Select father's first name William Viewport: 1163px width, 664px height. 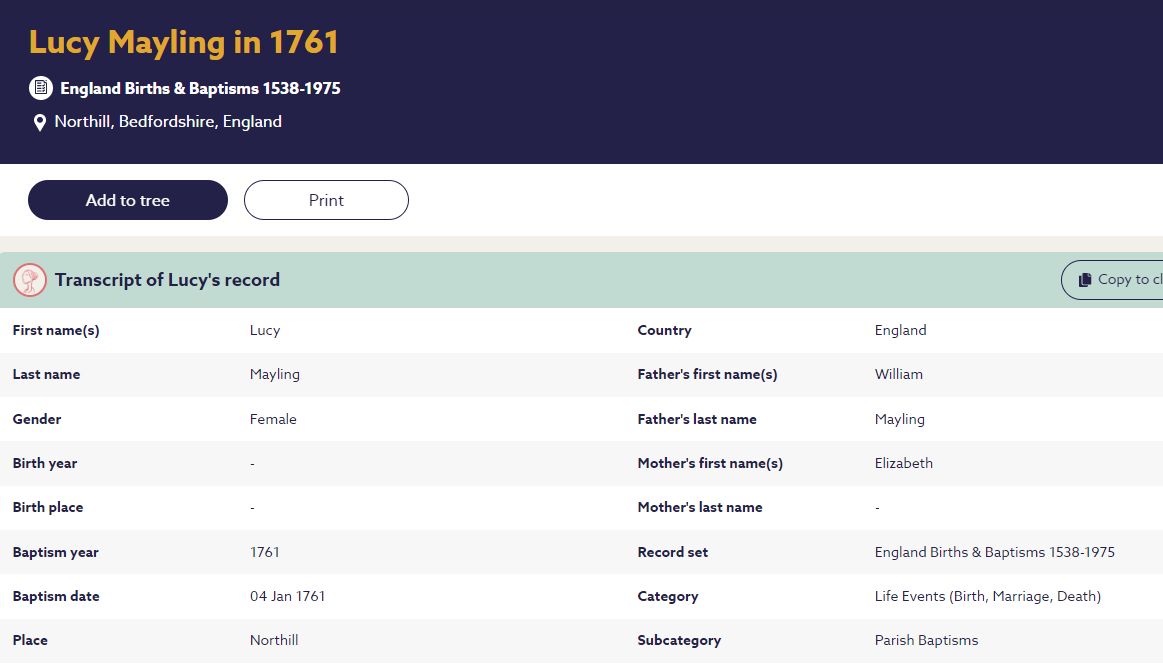click(x=898, y=374)
